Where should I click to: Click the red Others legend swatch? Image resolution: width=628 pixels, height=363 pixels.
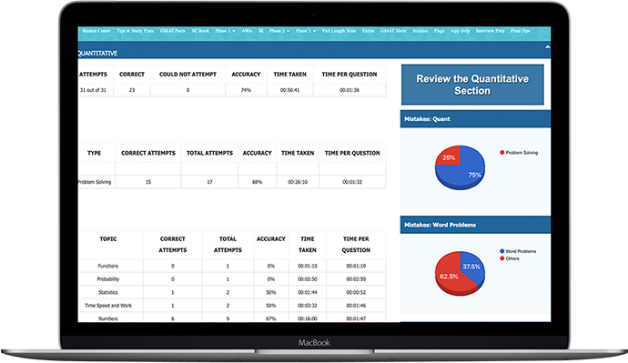[502, 258]
